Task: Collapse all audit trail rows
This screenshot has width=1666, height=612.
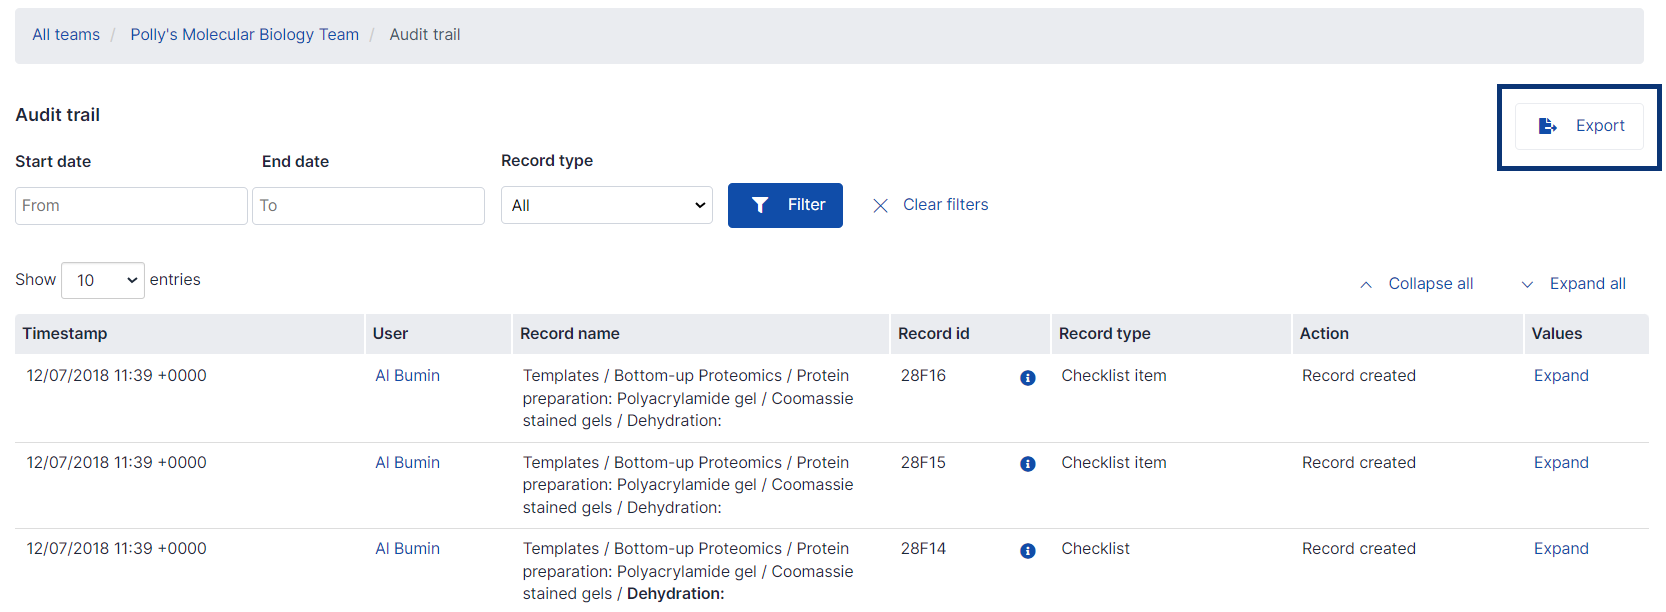Action: 1417,284
